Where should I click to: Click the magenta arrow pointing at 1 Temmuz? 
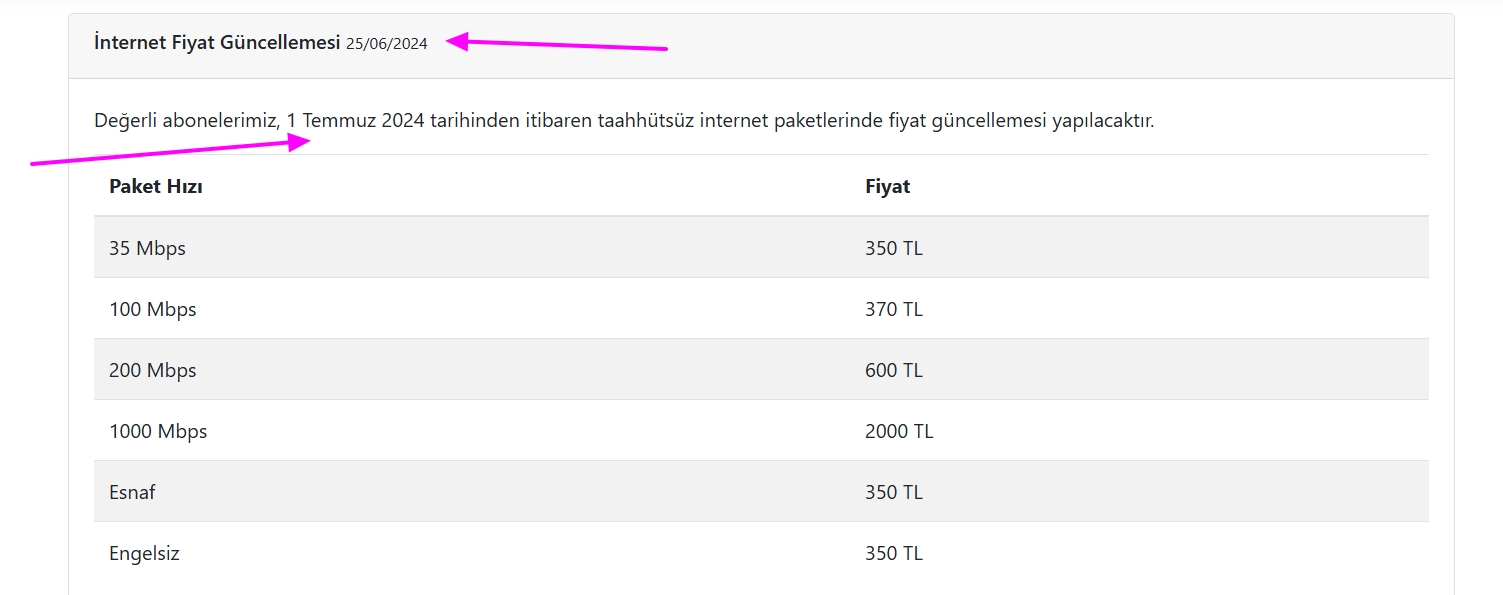click(171, 151)
